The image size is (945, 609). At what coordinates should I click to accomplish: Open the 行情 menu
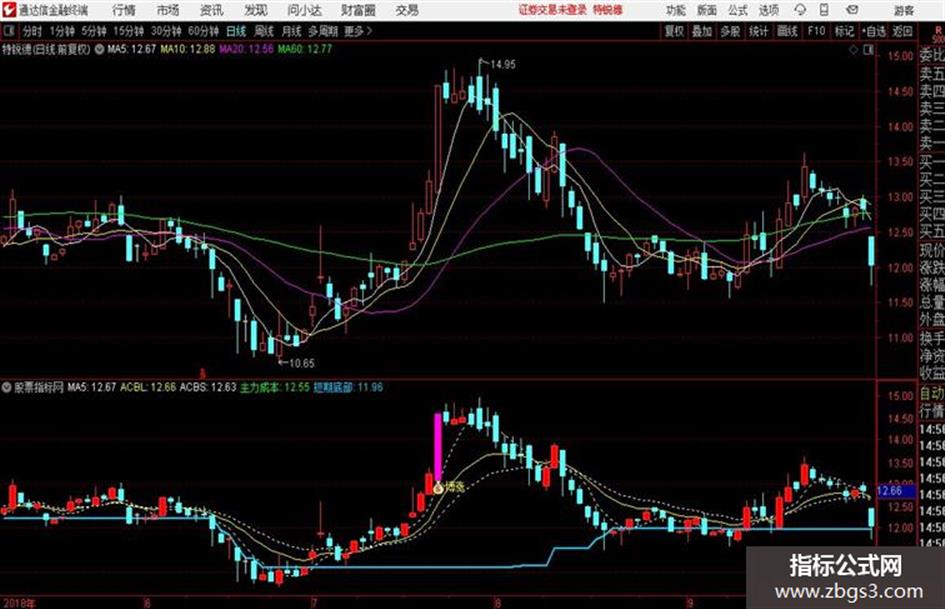pyautogui.click(x=124, y=10)
